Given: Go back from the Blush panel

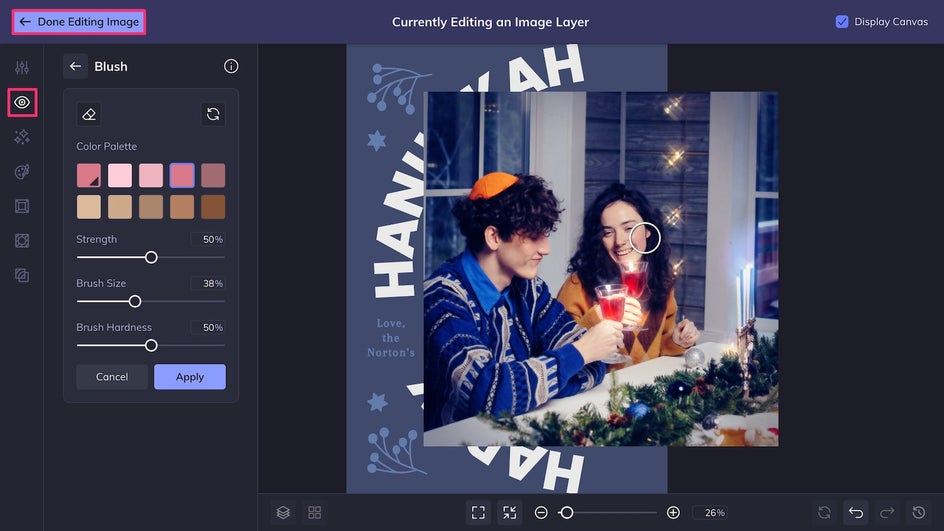Looking at the screenshot, I should (75, 66).
